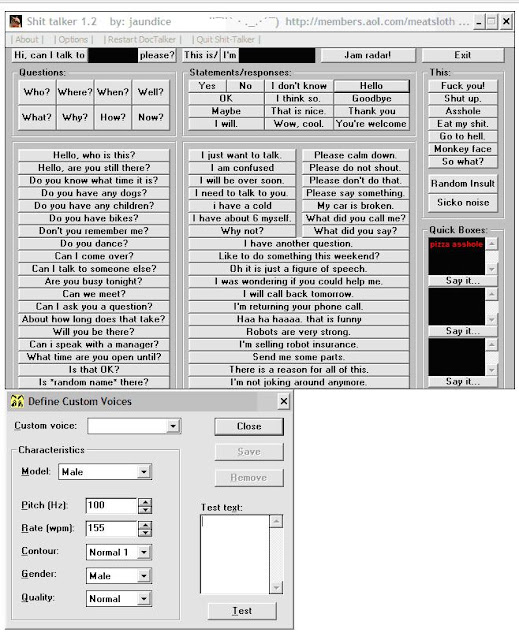
Task: Click 'Say it...' under the third quick box
Action: tap(463, 382)
